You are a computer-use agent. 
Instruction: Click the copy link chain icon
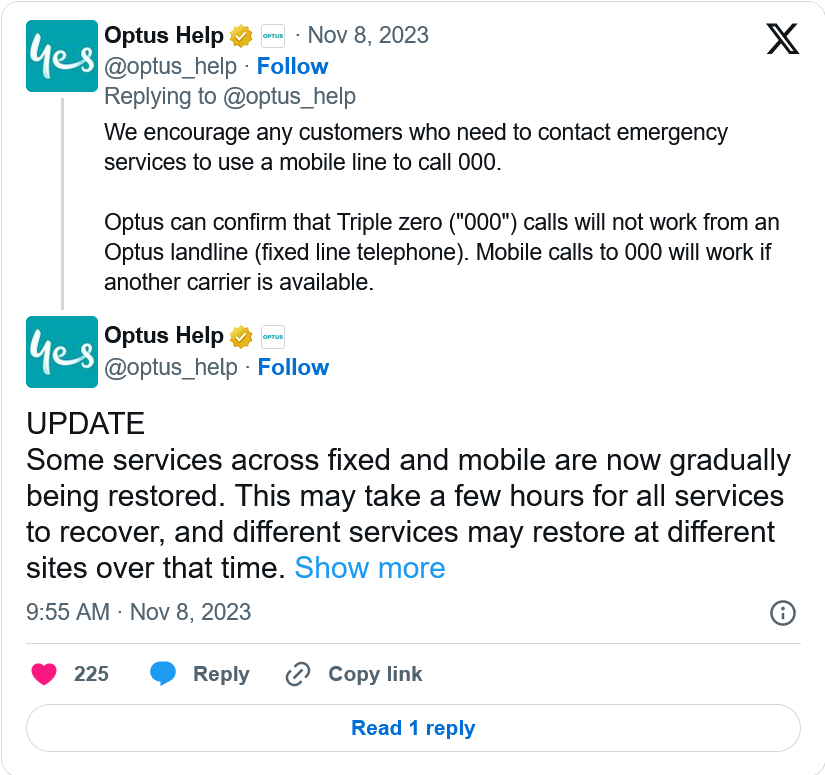point(298,674)
